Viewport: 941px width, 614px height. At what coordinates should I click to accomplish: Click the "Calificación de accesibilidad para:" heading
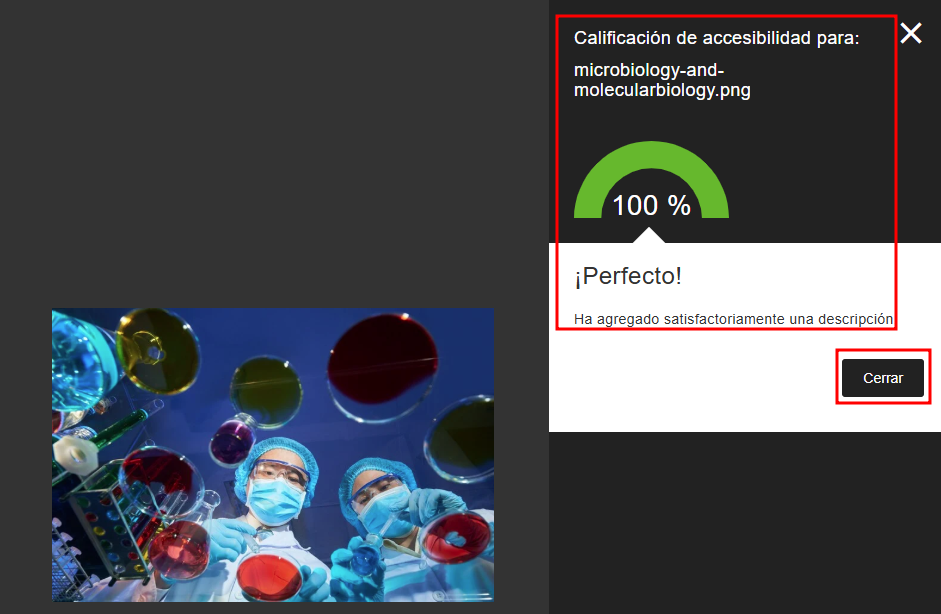coord(717,38)
